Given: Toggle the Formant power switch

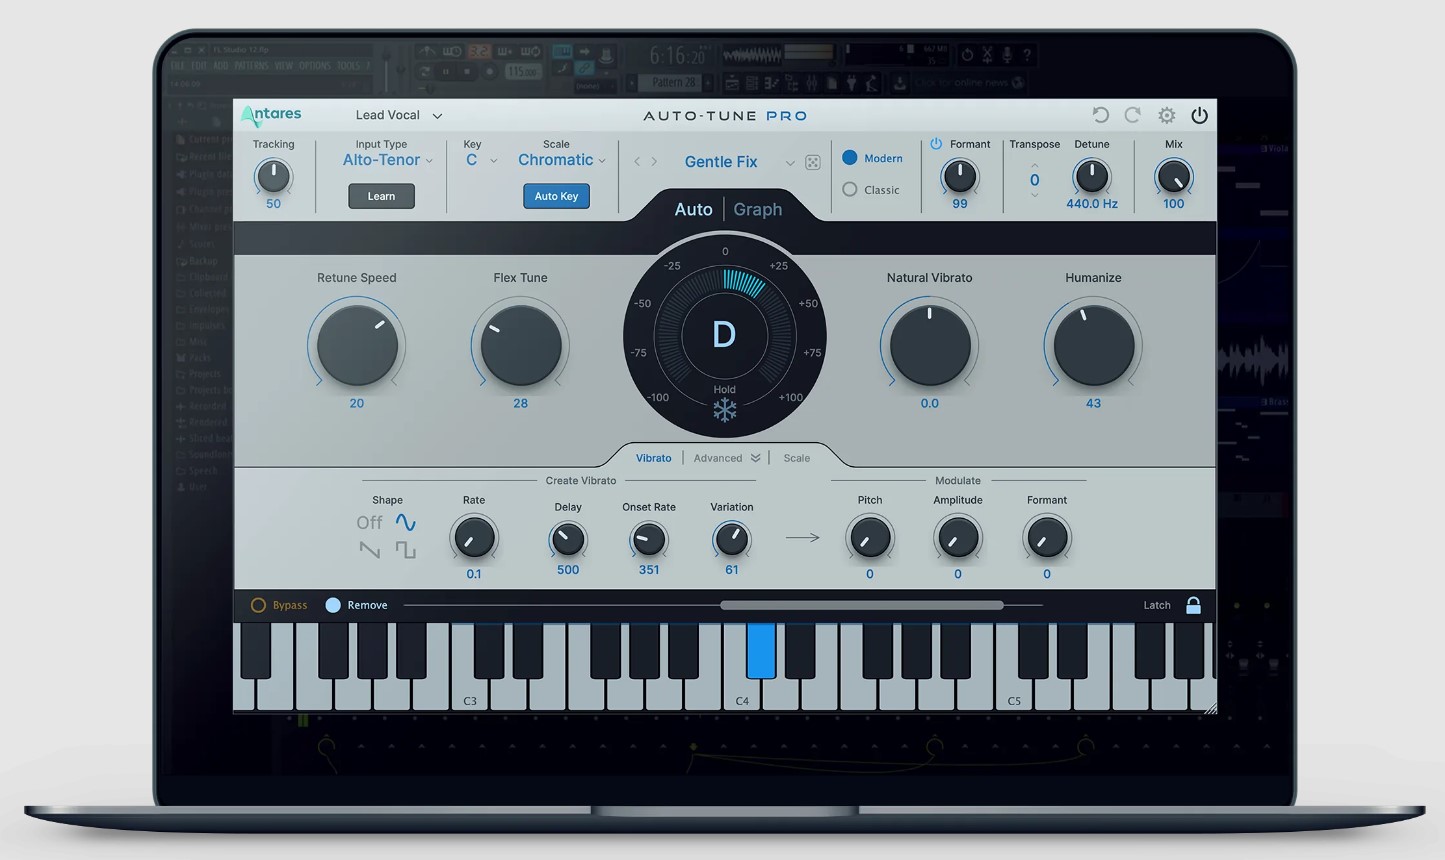Looking at the screenshot, I should point(936,144).
